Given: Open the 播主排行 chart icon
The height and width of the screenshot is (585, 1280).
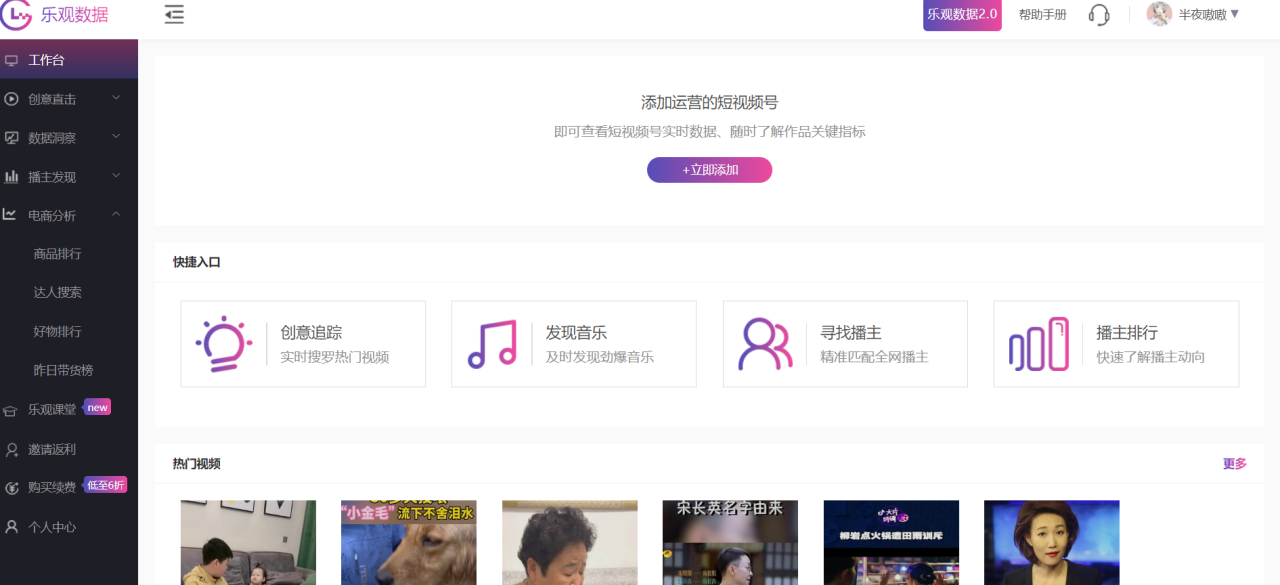Looking at the screenshot, I should (1037, 343).
